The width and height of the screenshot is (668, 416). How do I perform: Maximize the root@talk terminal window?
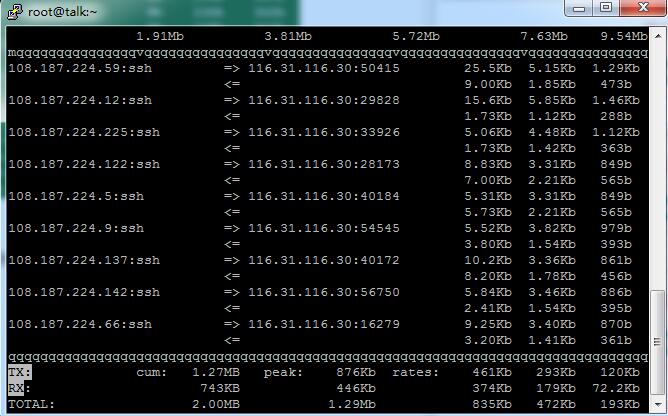(x=605, y=9)
